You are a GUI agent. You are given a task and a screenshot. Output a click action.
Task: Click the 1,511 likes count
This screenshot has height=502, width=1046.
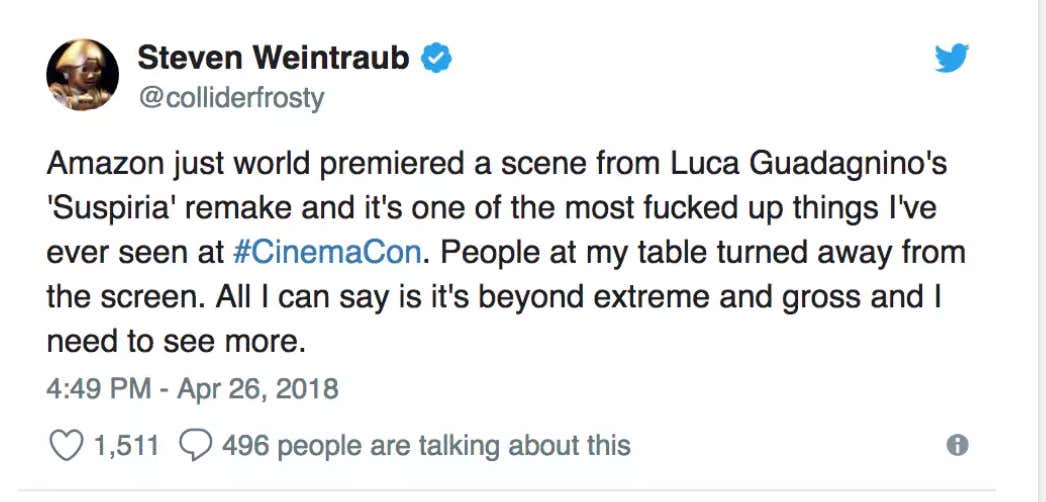coord(126,445)
